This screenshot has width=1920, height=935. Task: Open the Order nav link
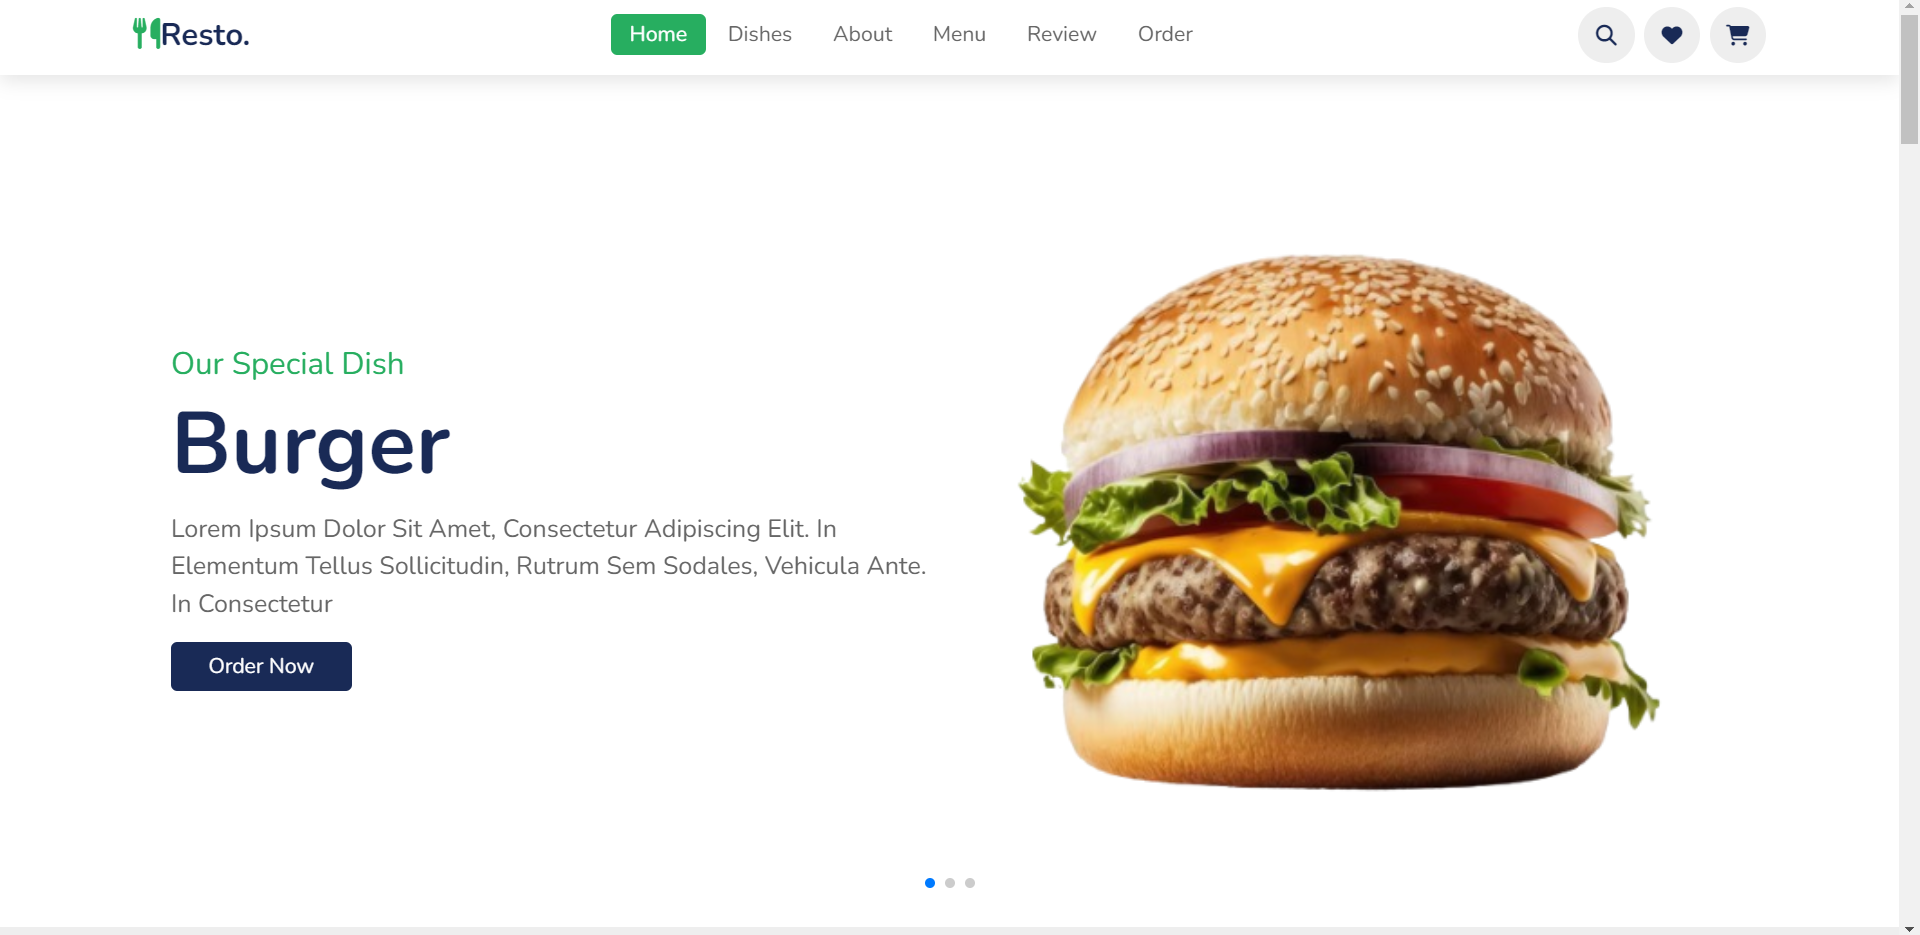(x=1165, y=34)
